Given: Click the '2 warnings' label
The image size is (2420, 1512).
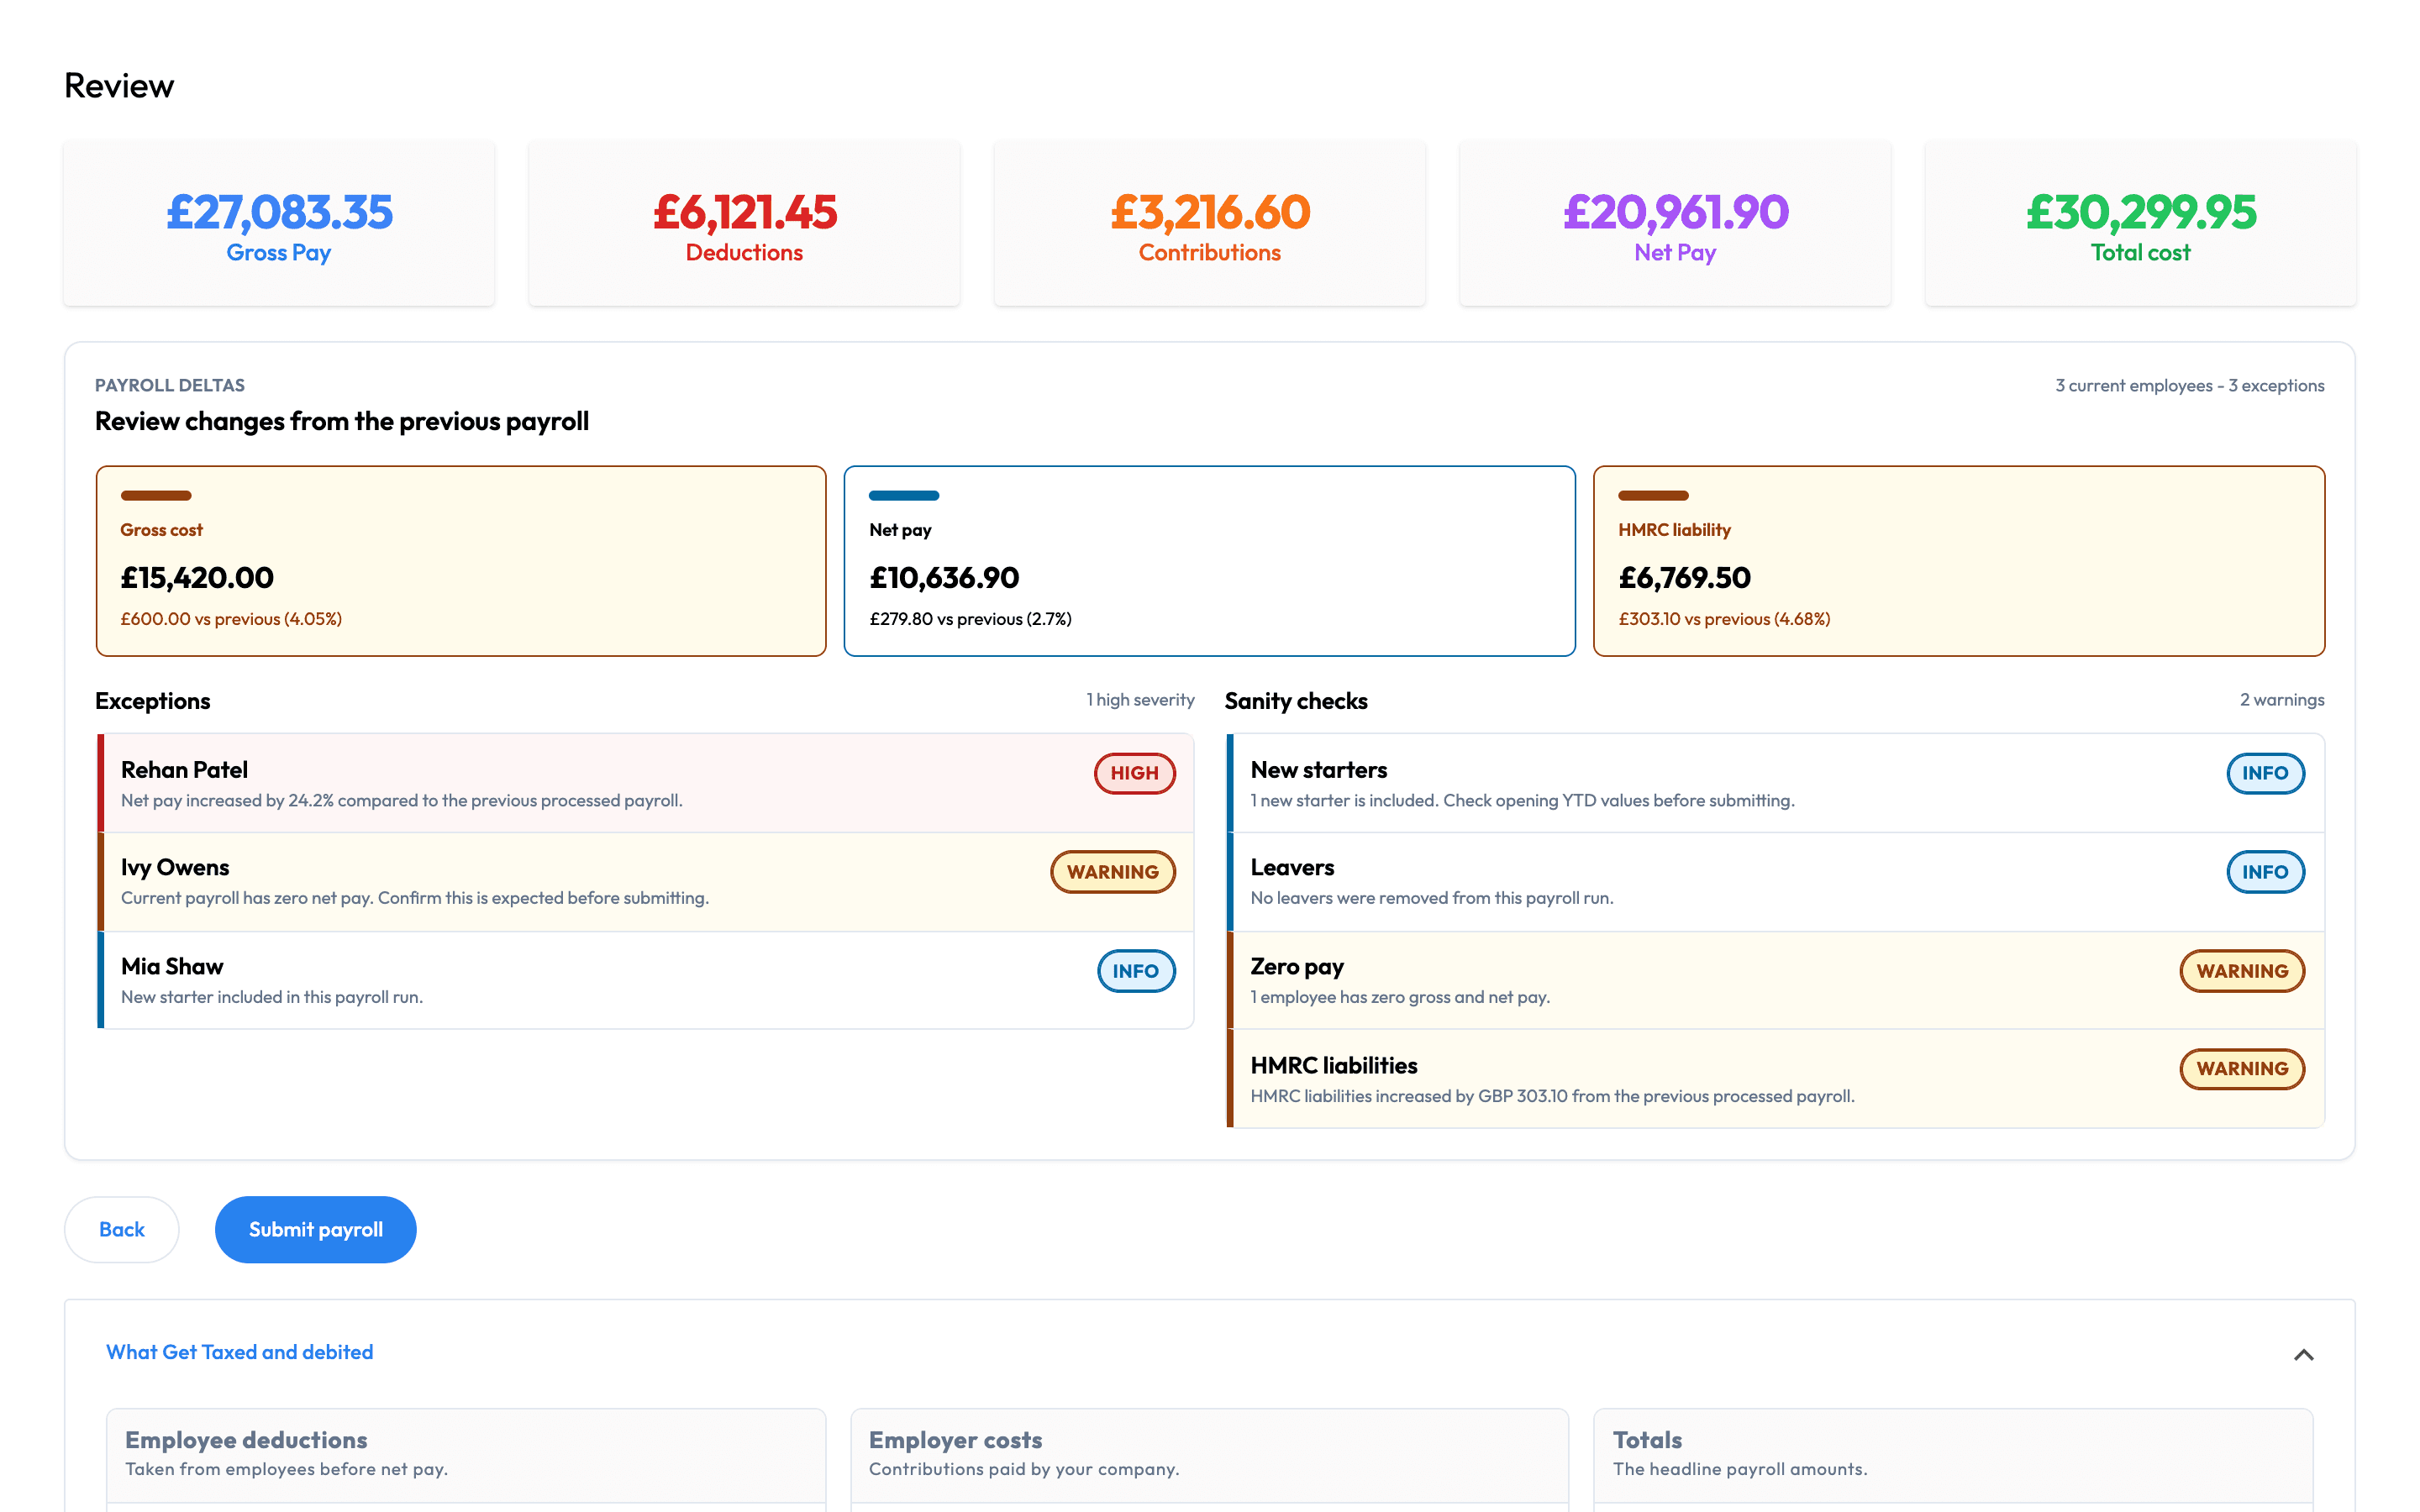Looking at the screenshot, I should click(x=2282, y=700).
